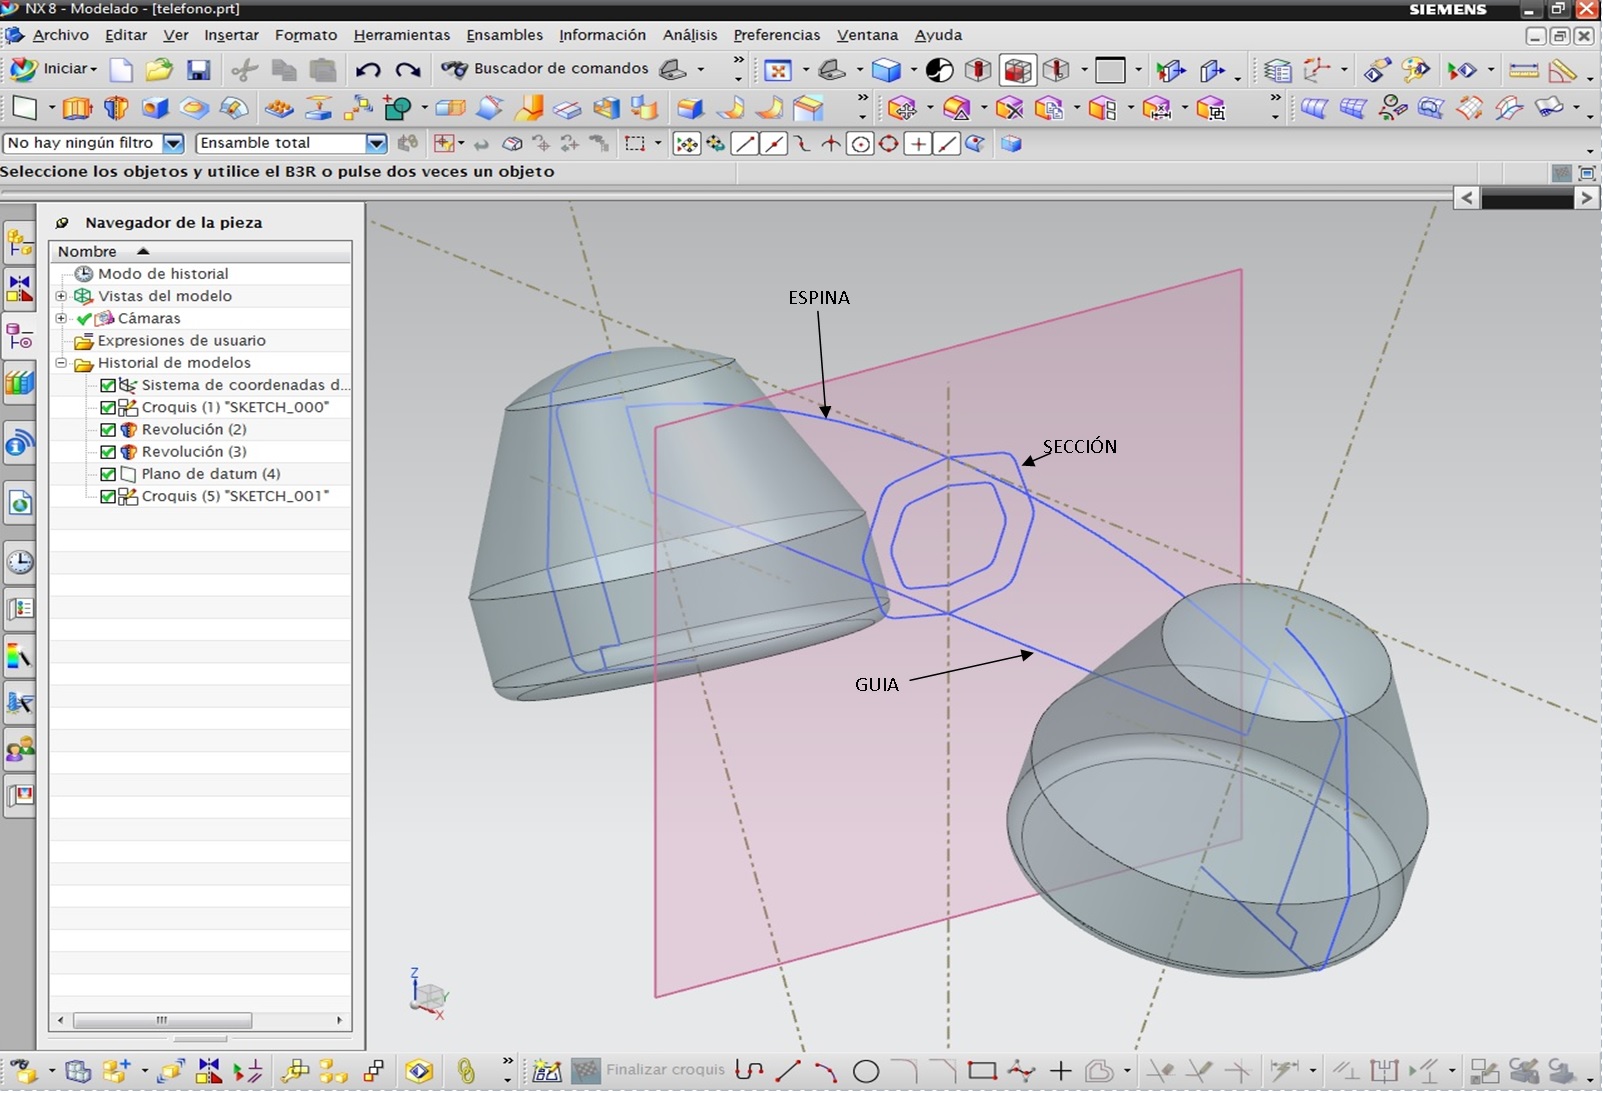Viewport: 1603px width, 1093px height.
Task: Collapse Historial de modelos node
Action: point(61,363)
